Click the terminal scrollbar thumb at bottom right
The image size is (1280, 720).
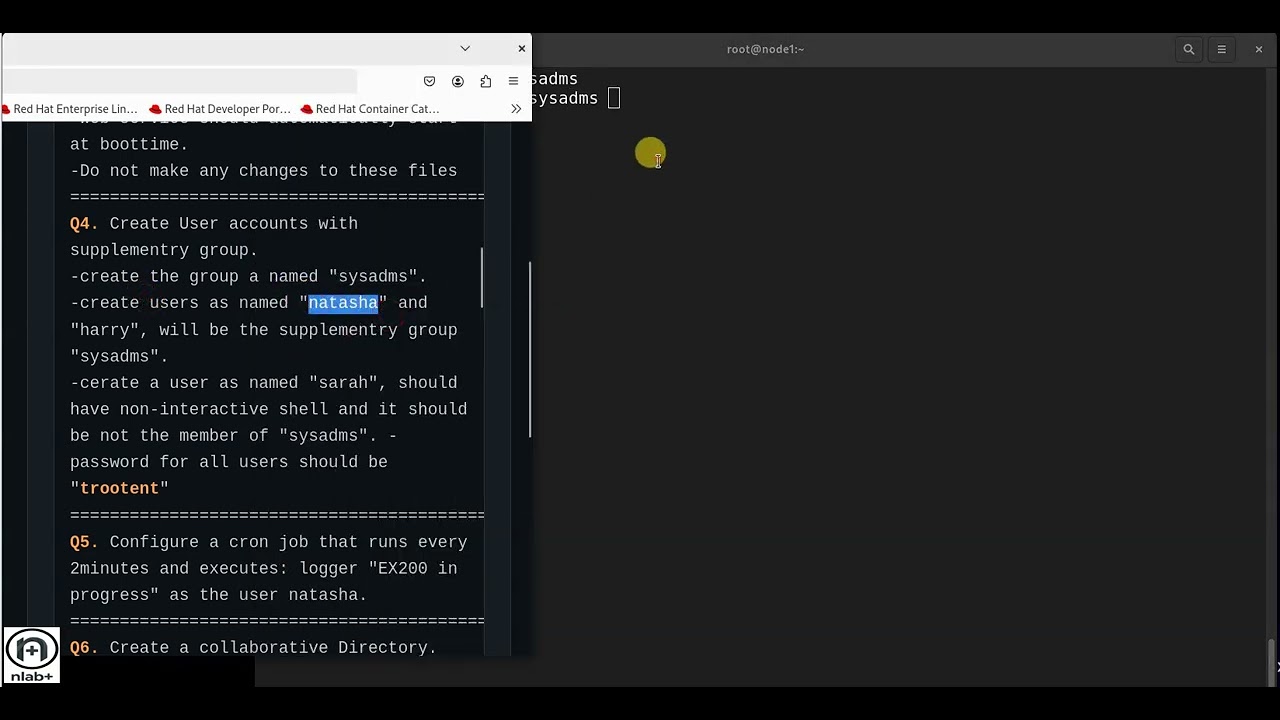coord(1273,660)
